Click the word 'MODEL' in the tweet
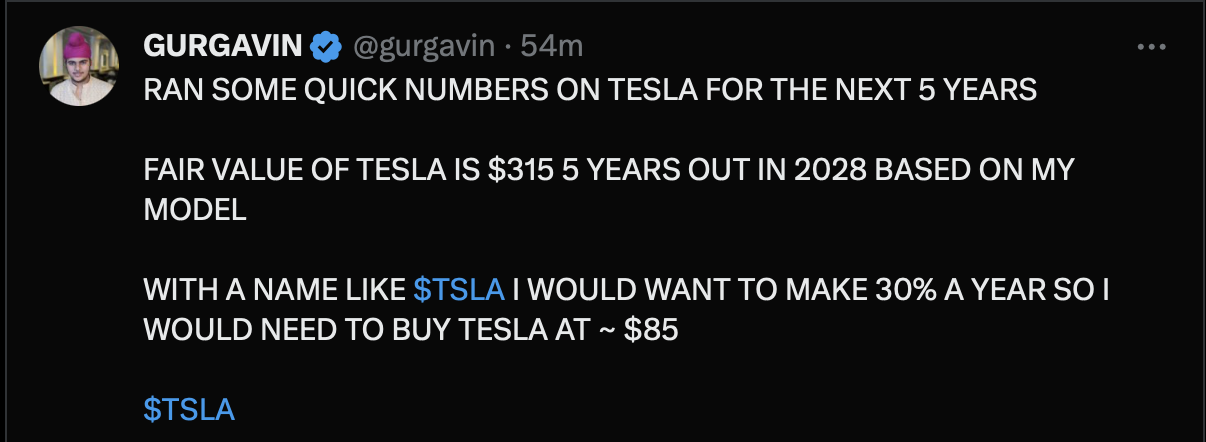 point(195,210)
